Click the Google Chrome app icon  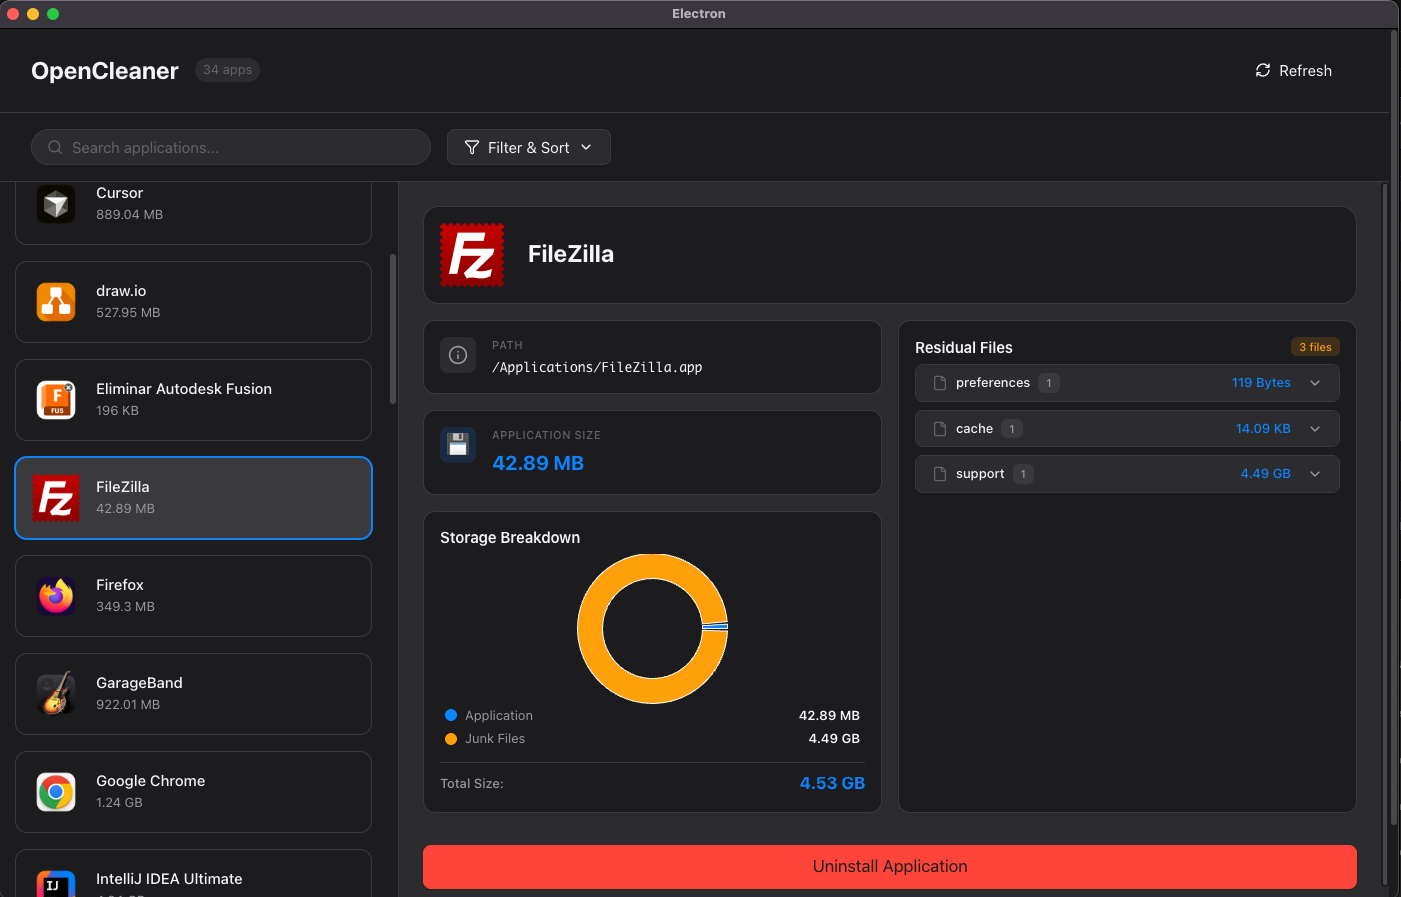pyautogui.click(x=56, y=792)
